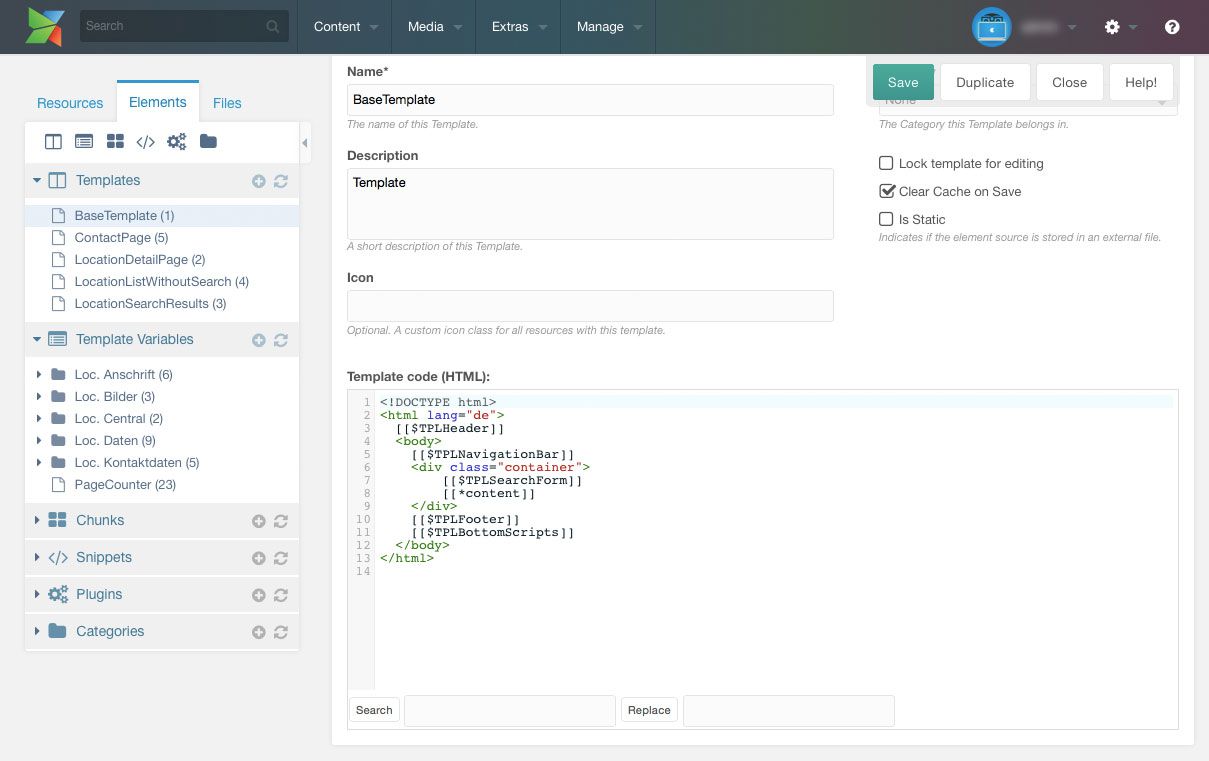Add a new Plugin with plus icon

pyautogui.click(x=258, y=595)
